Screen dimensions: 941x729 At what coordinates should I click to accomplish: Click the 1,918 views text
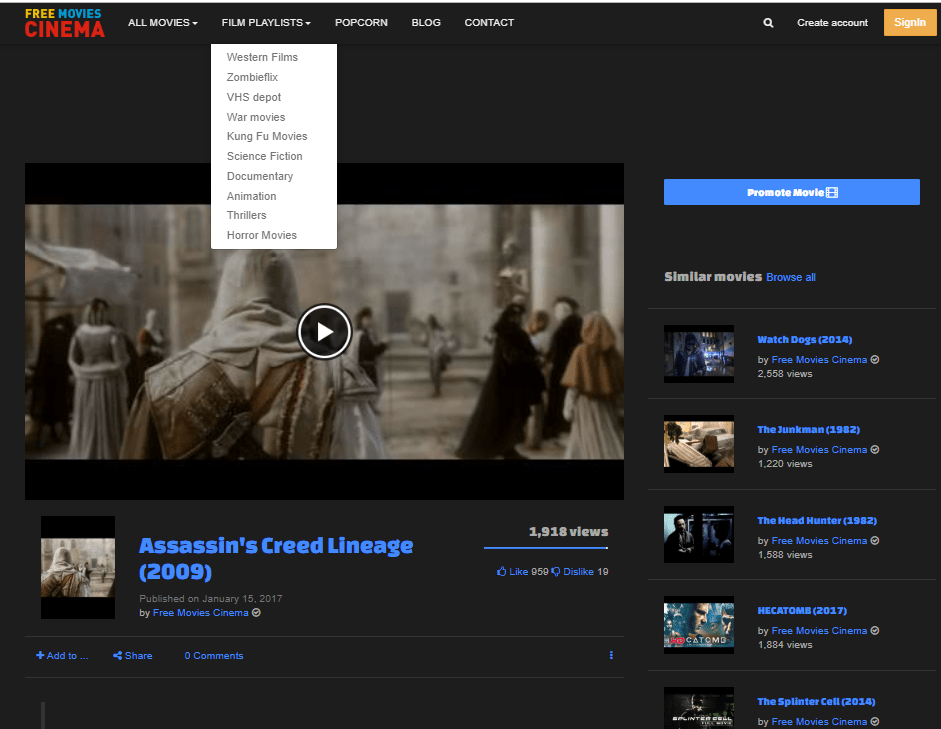coord(568,532)
